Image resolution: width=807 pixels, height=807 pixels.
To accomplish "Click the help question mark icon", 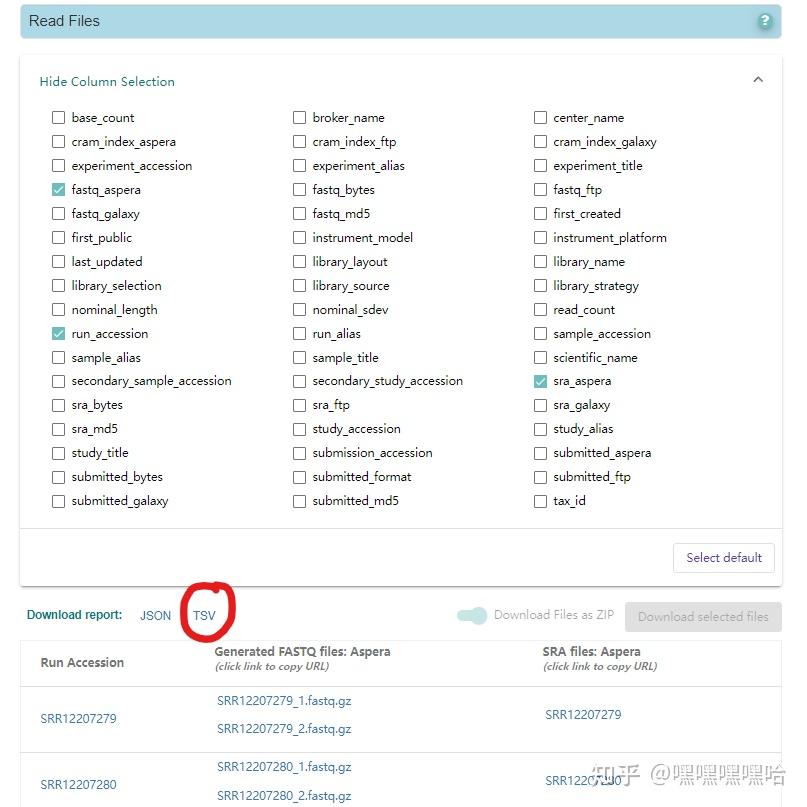I will pyautogui.click(x=764, y=21).
